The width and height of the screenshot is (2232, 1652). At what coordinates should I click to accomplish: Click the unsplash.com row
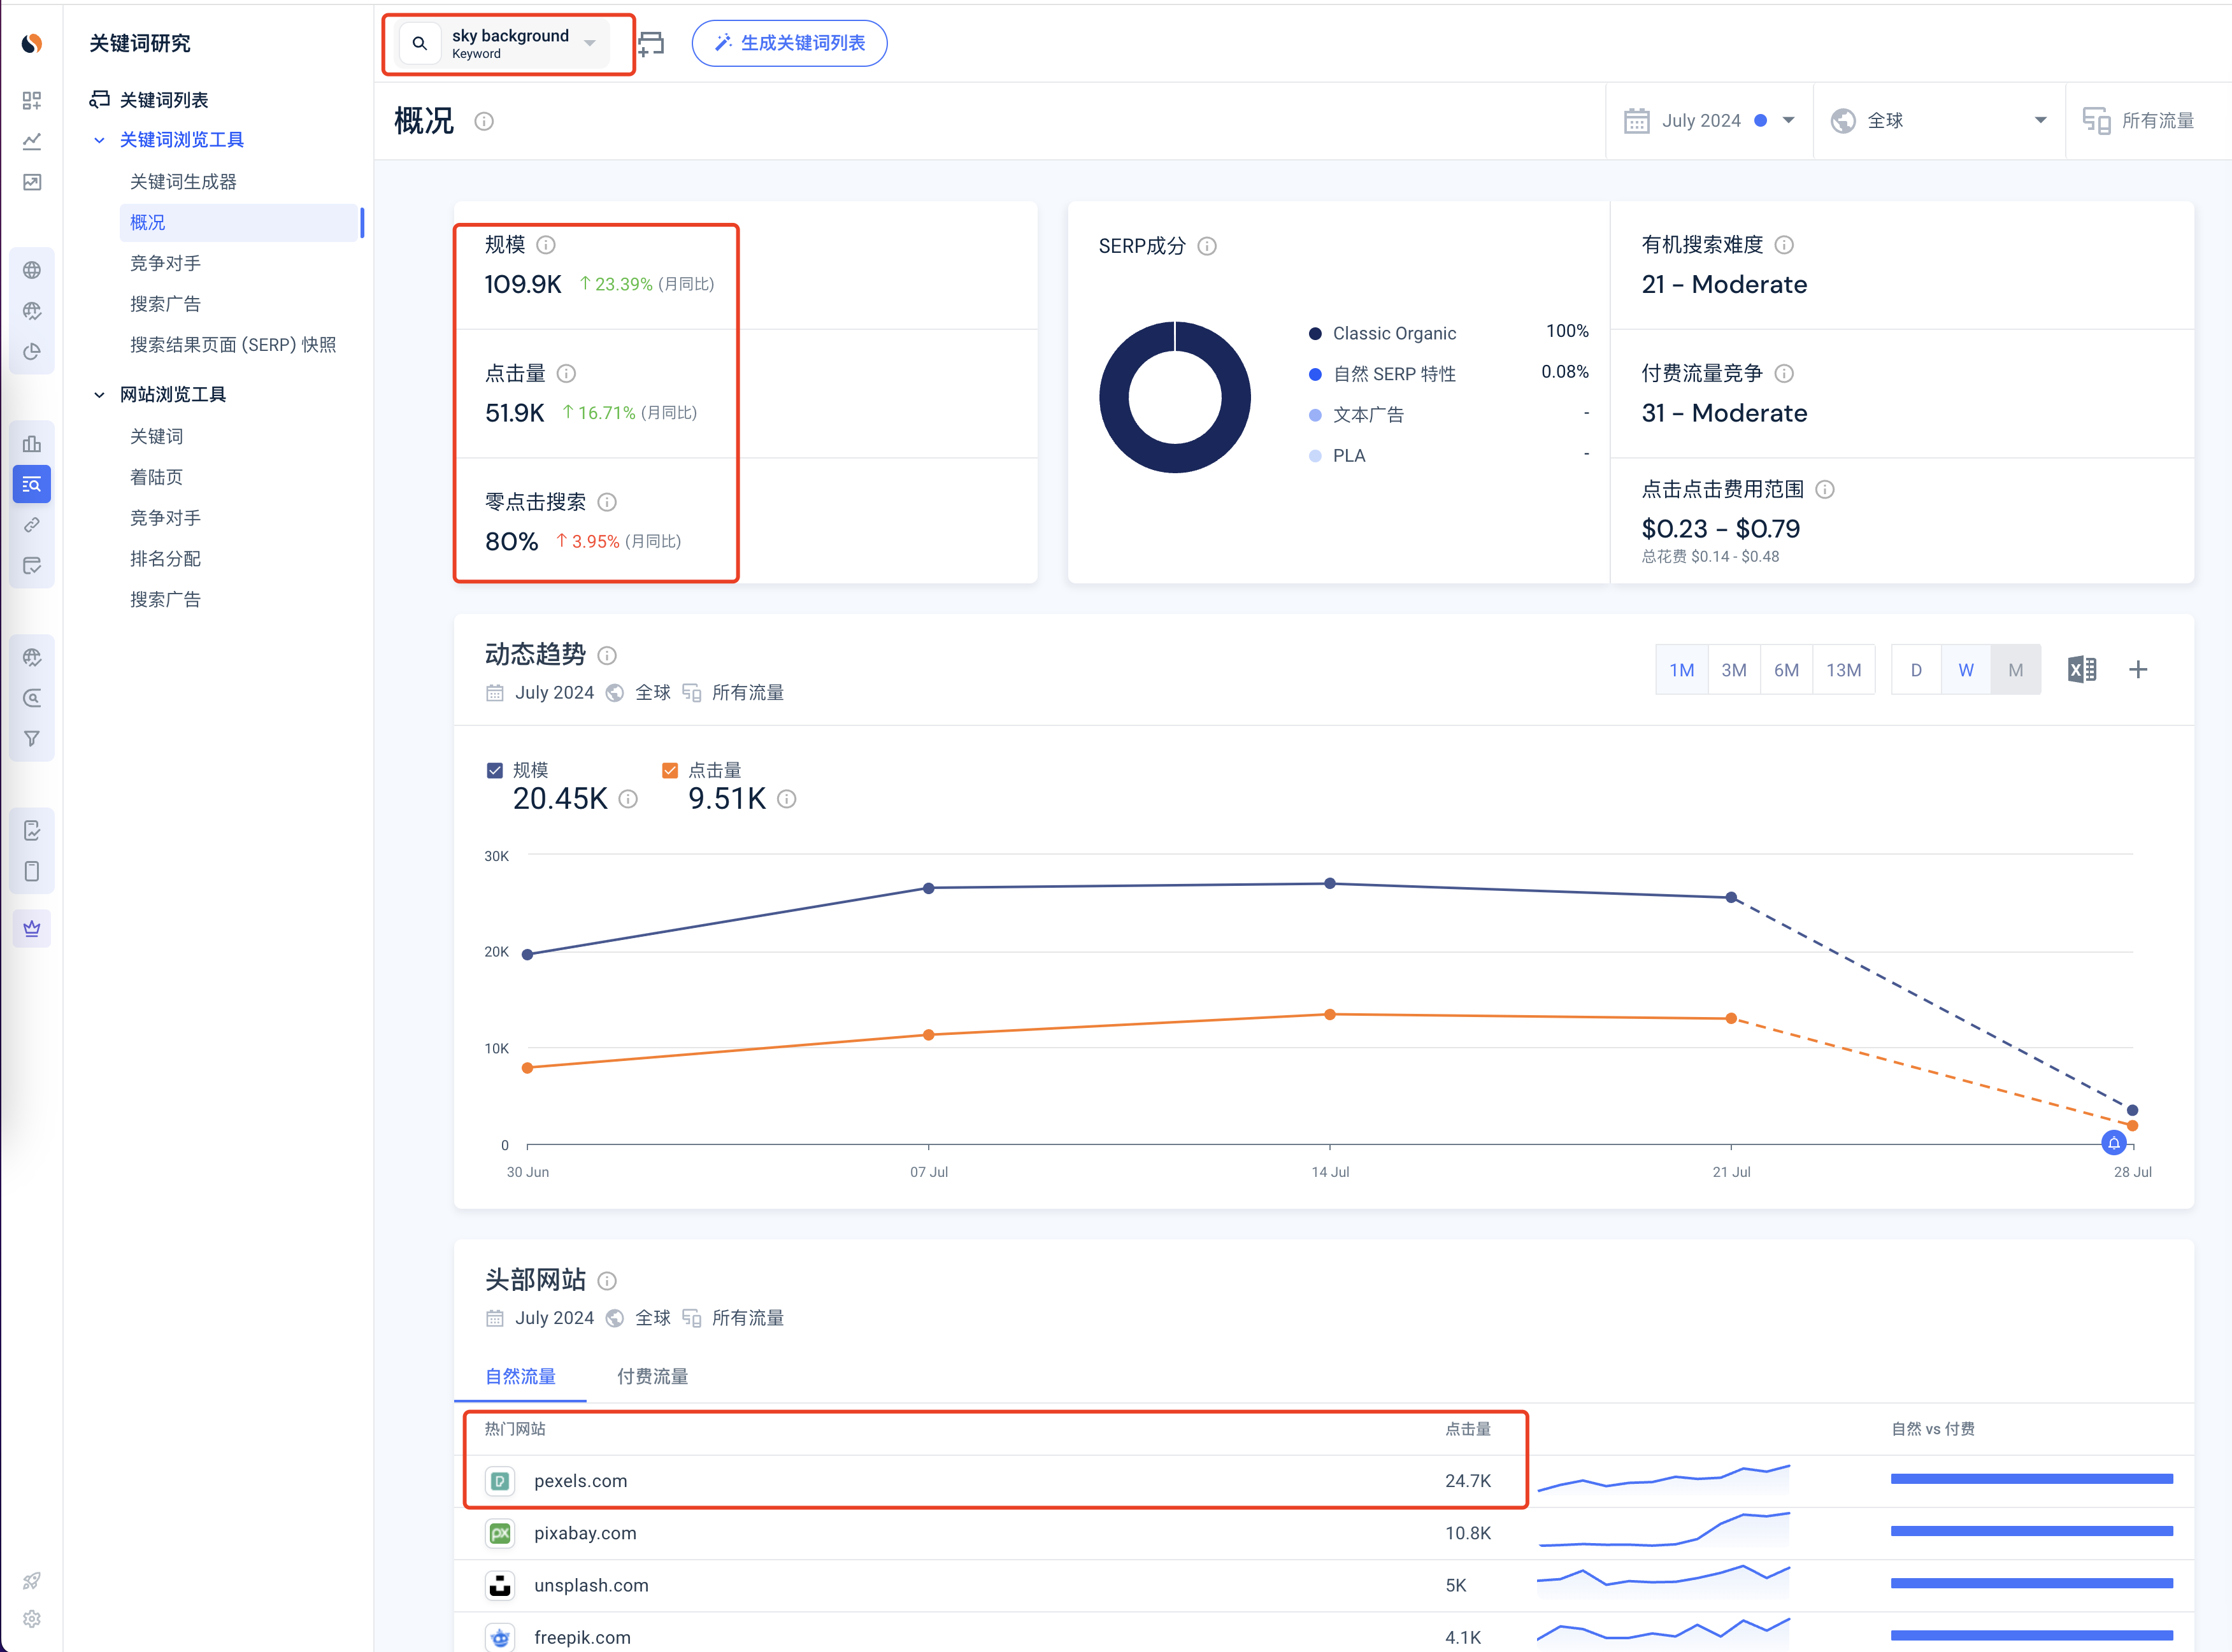[1324, 1585]
